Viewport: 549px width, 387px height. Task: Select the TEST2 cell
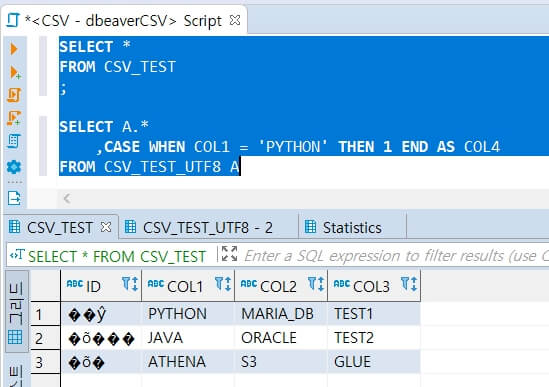(x=374, y=338)
